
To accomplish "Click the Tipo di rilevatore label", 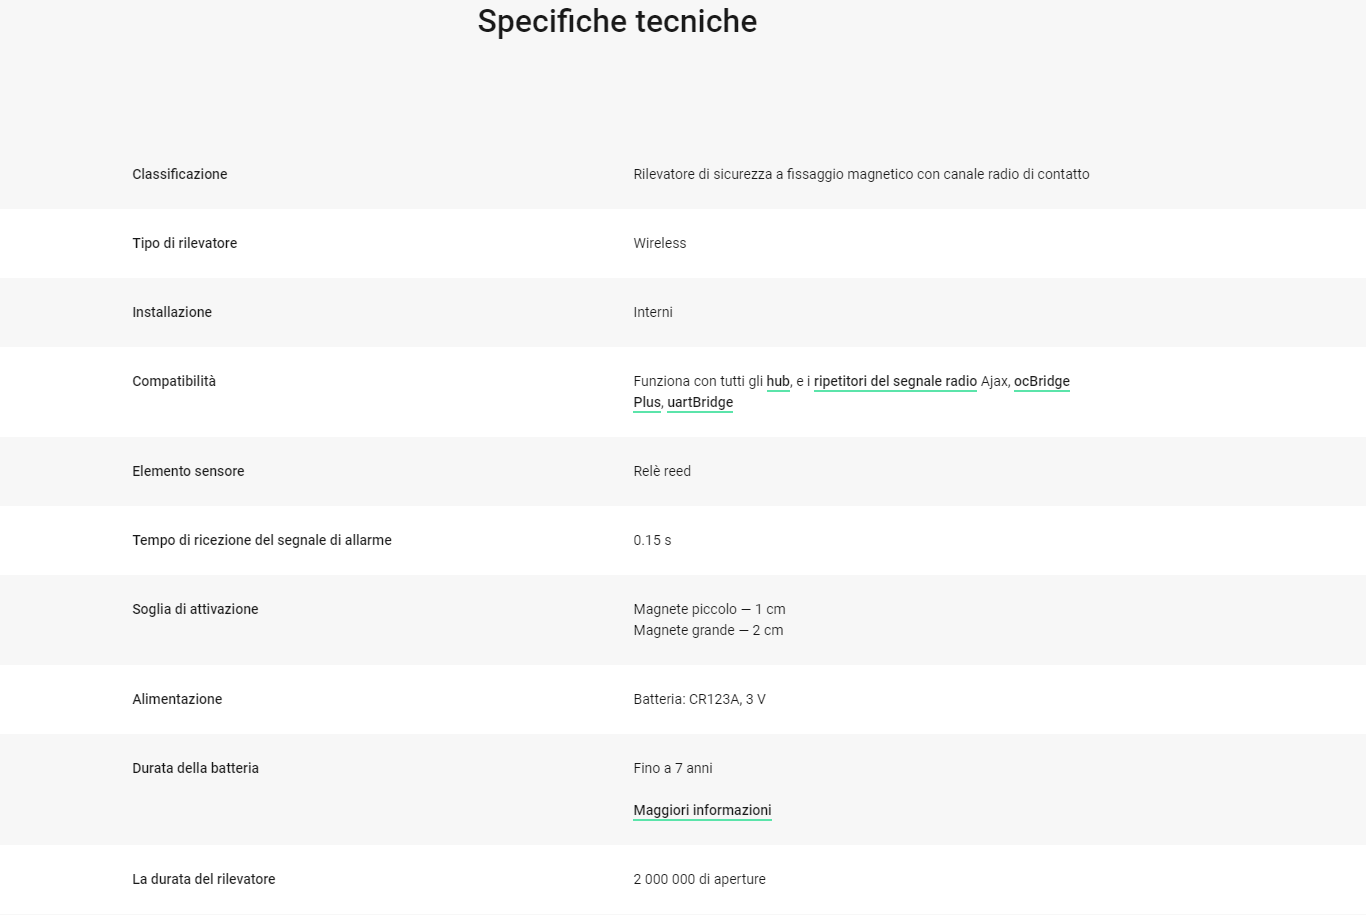I will click(x=185, y=243).
